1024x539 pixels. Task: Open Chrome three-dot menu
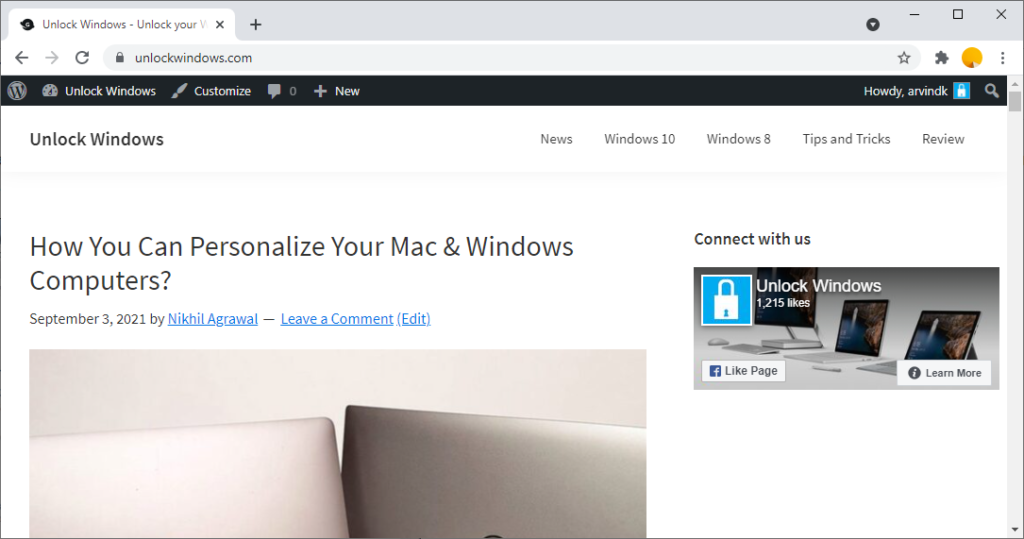tap(1002, 57)
